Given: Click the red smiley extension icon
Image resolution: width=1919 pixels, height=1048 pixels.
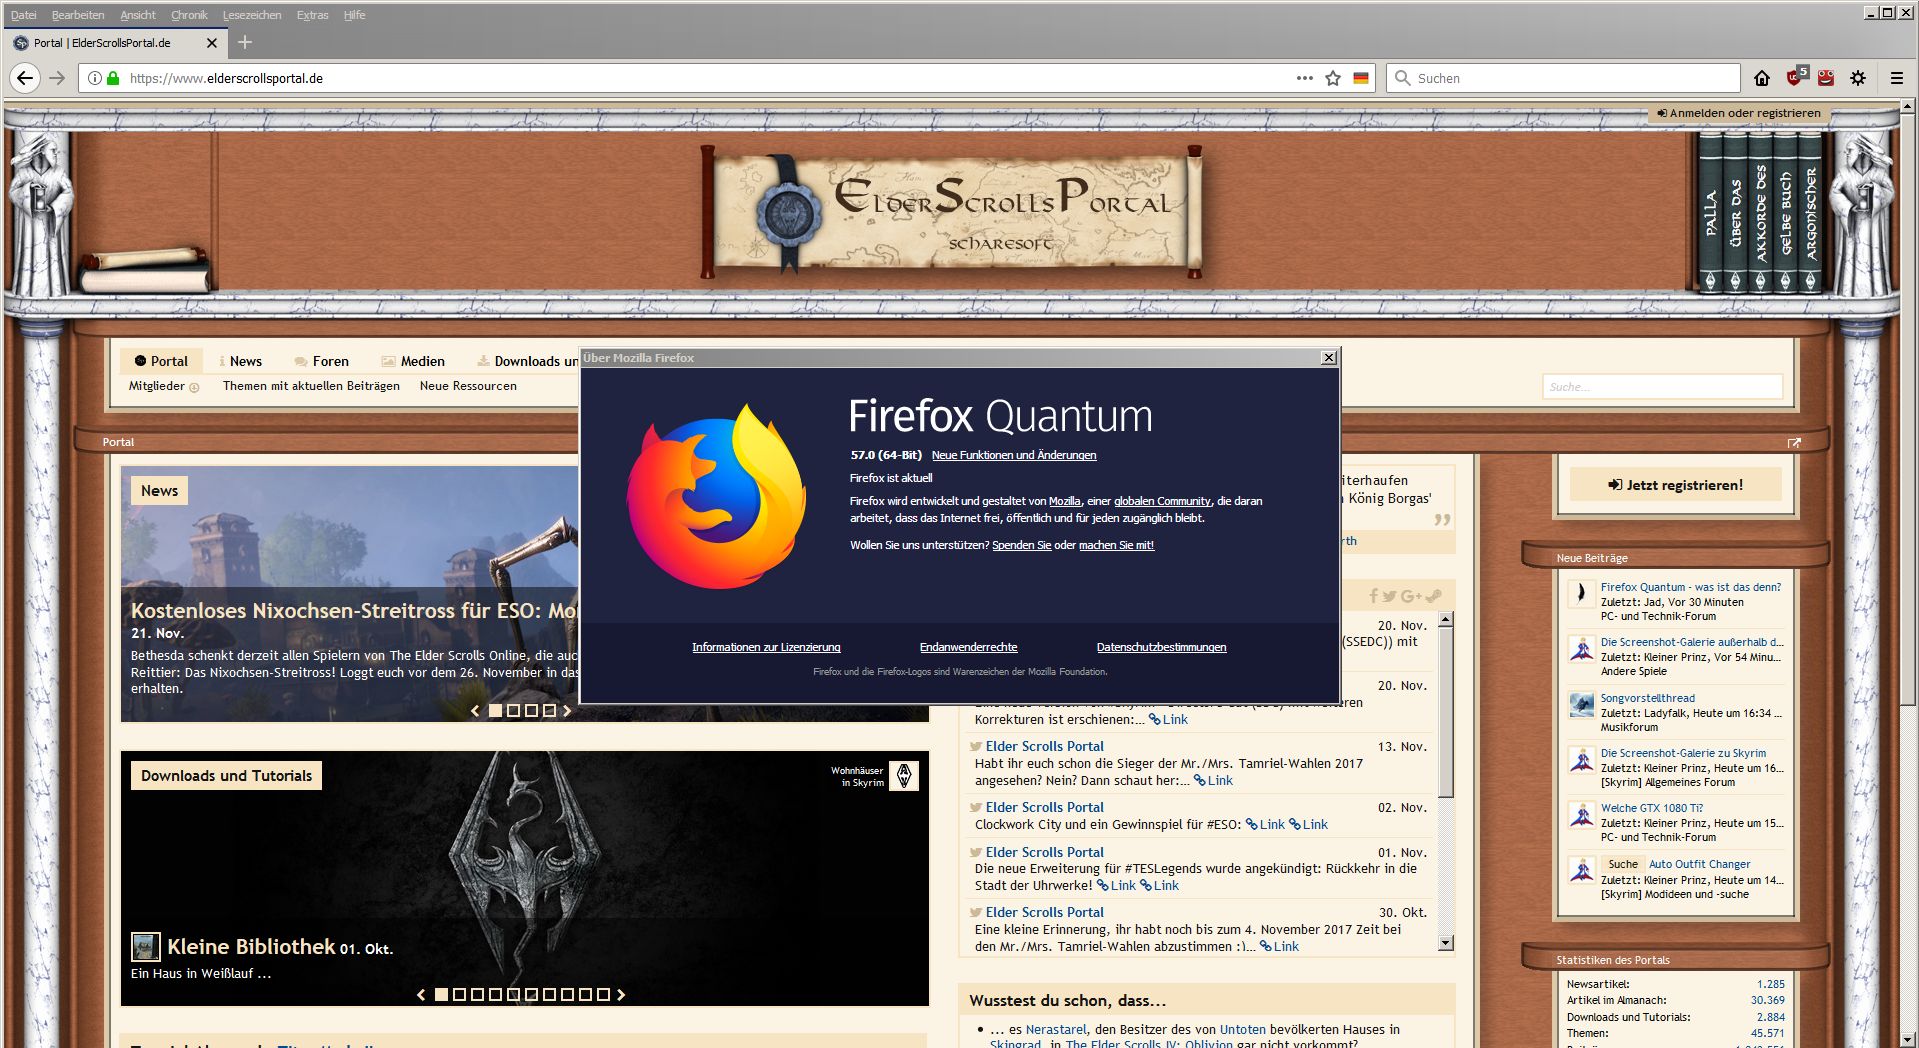Looking at the screenshot, I should click(1826, 78).
